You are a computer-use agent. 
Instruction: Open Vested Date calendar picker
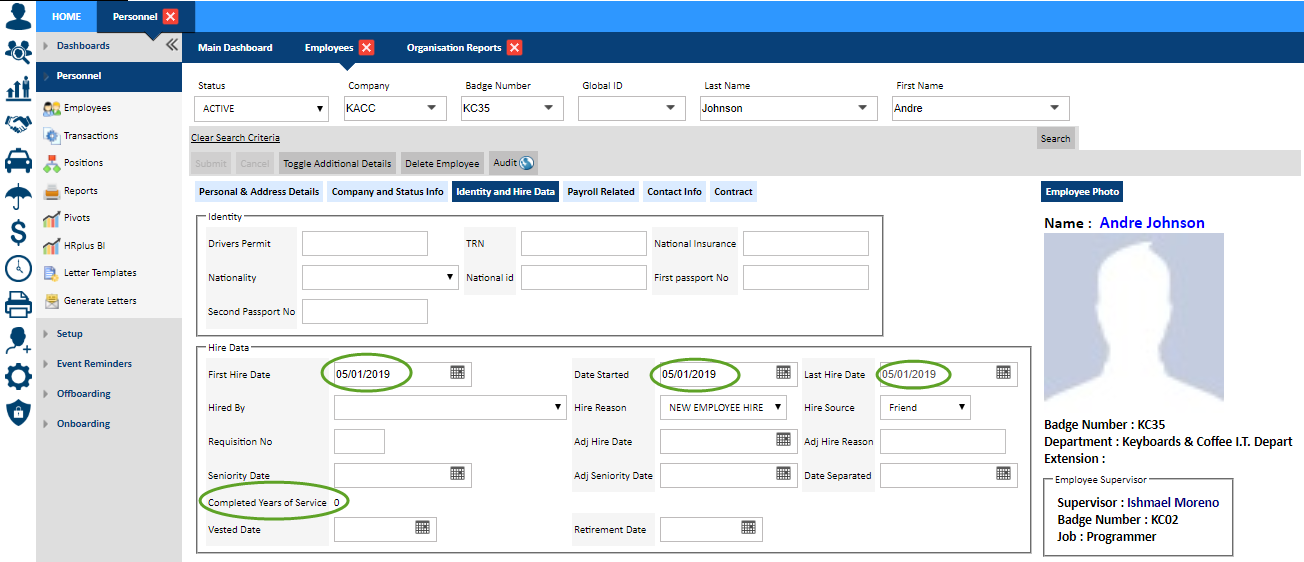[x=422, y=528]
